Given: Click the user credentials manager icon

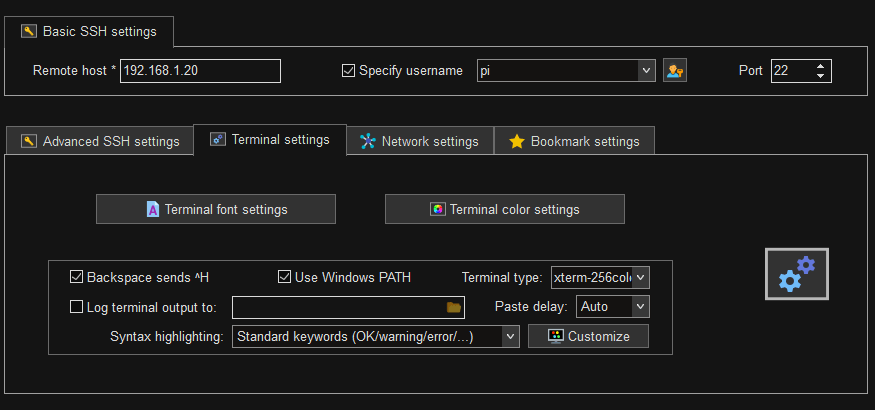Looking at the screenshot, I should (x=675, y=71).
